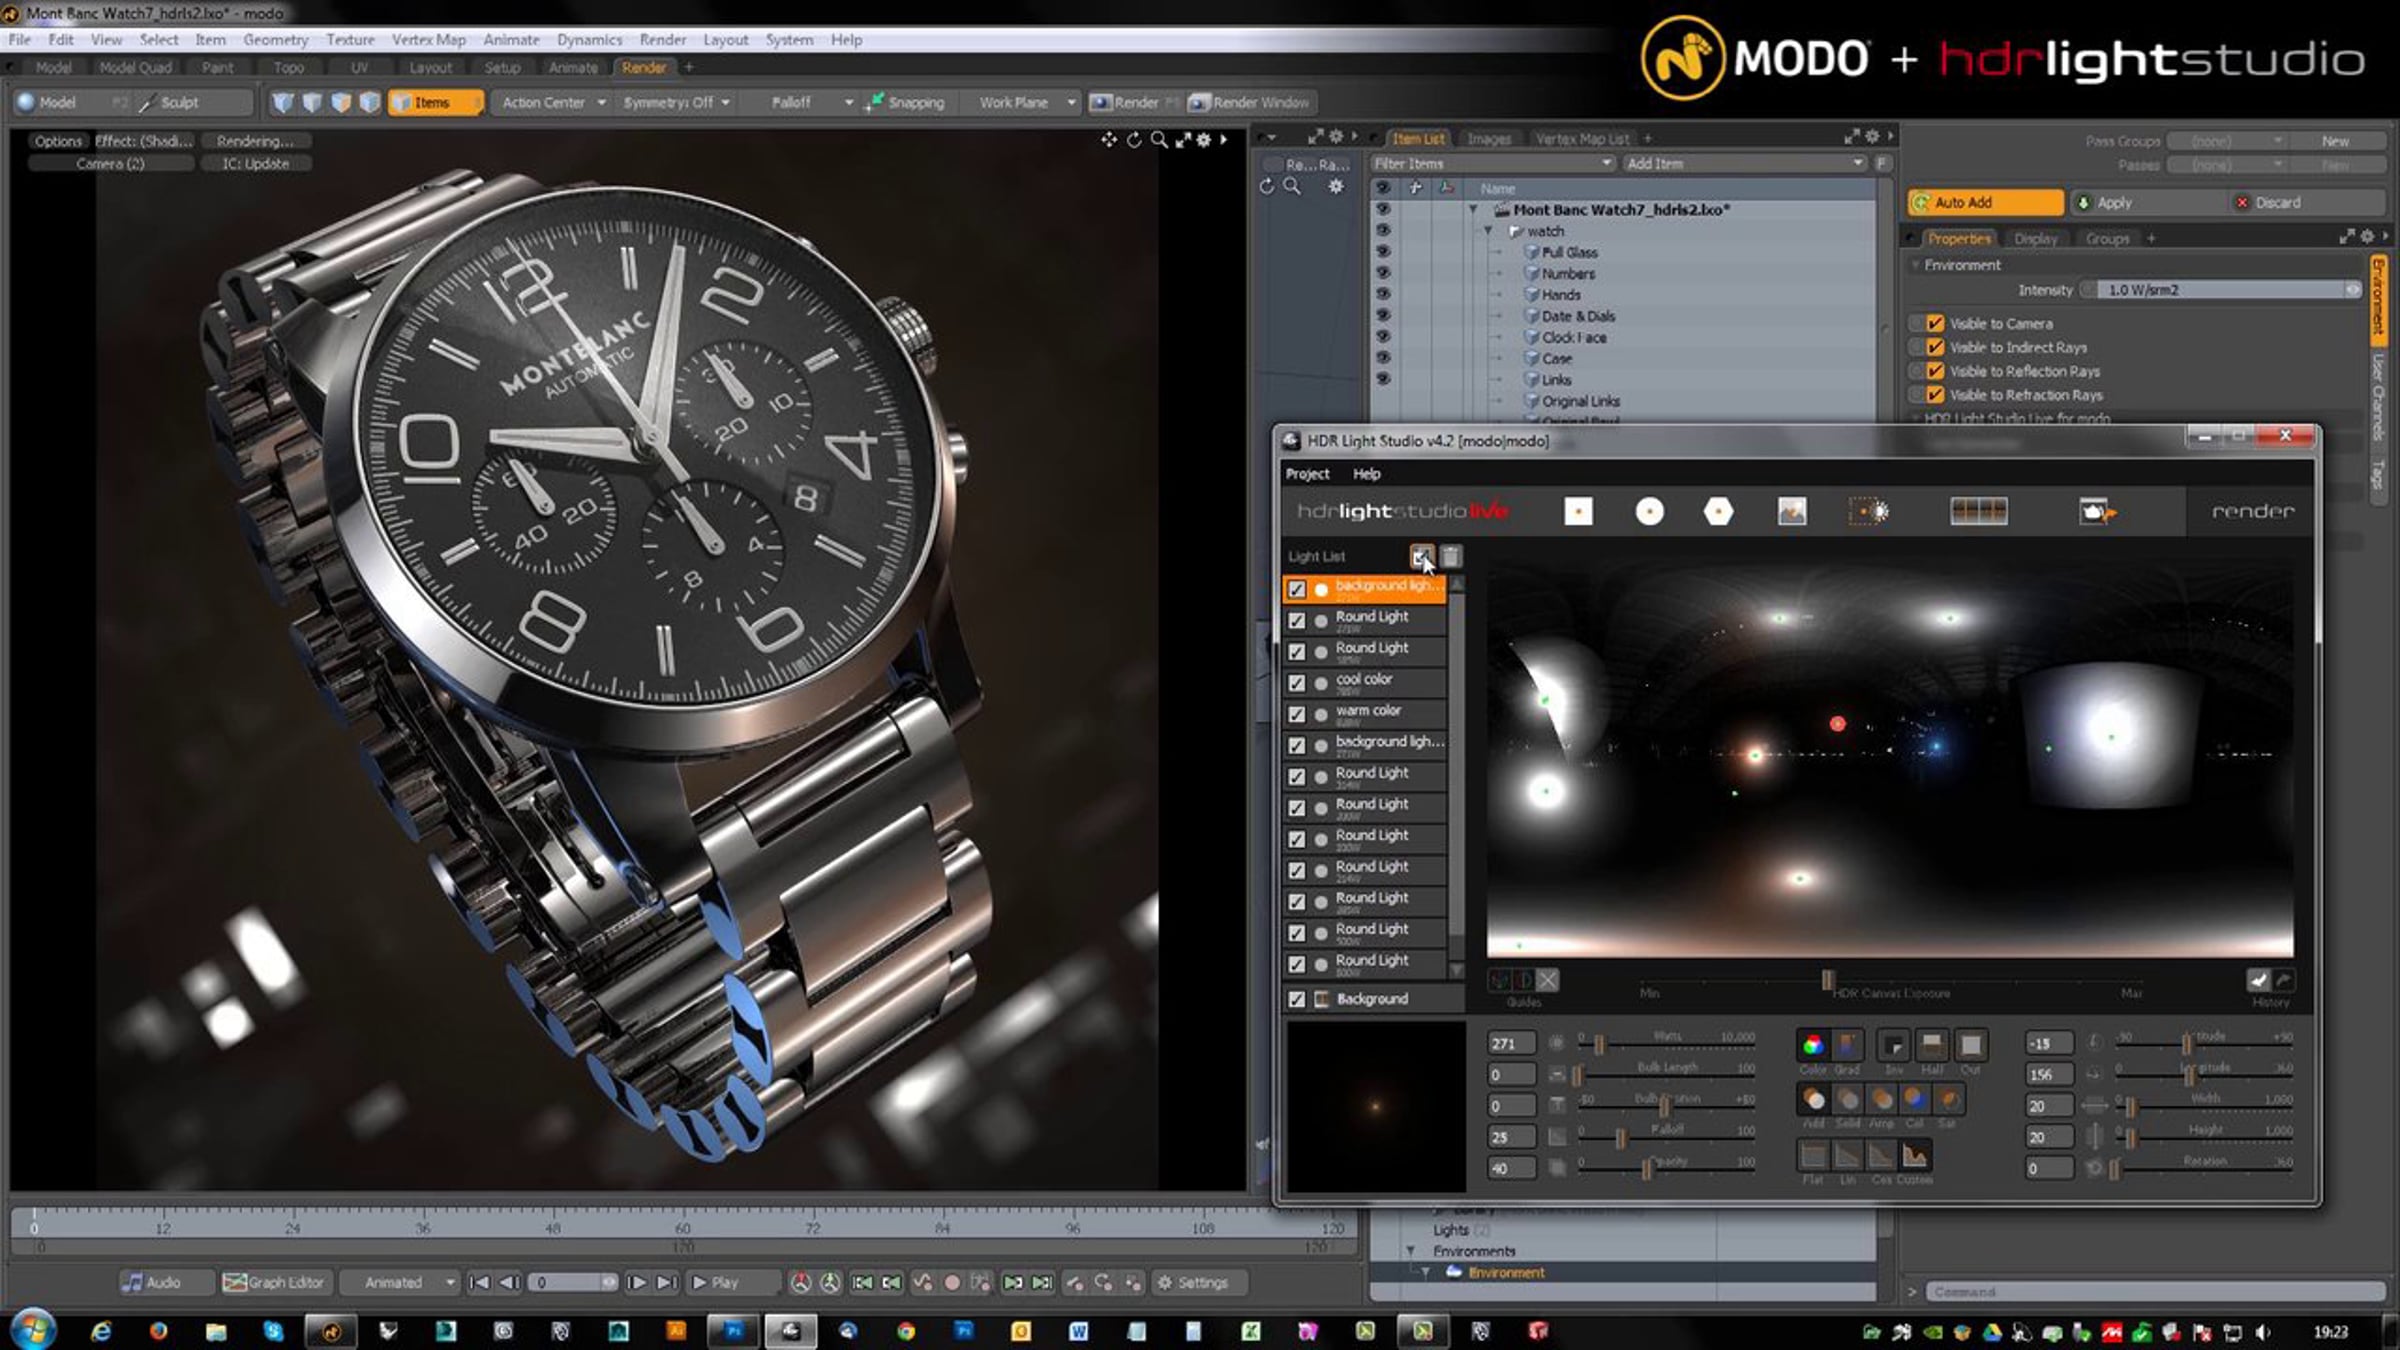Open the Filter Items dropdown
2400x1350 pixels.
point(1491,163)
